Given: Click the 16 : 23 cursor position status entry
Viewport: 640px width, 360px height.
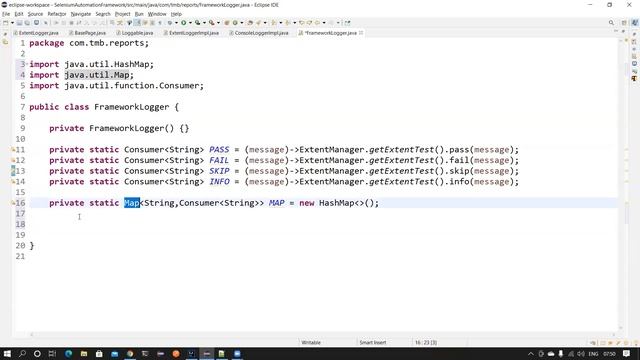Looking at the screenshot, I should point(426,342).
